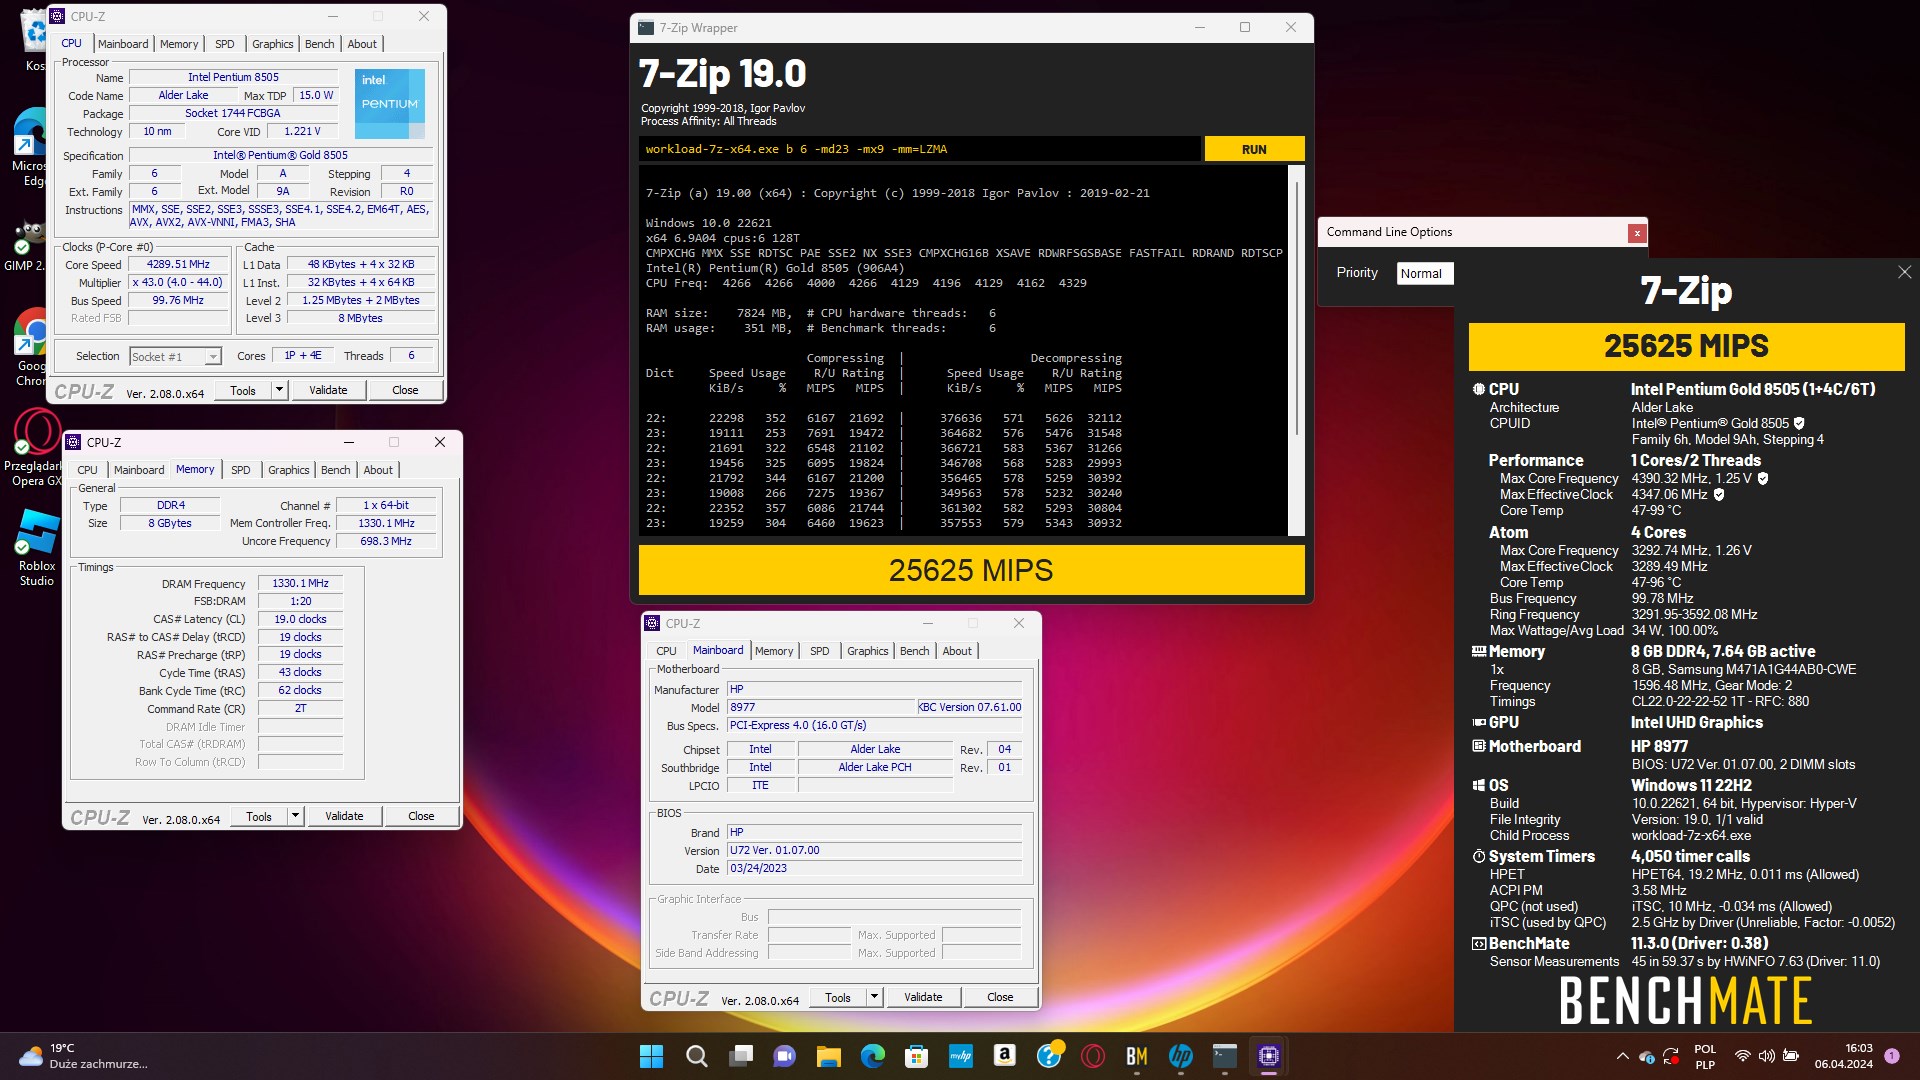Open Memory tab in top CPU-Z window
Screen dimensions: 1920x1080
[x=179, y=44]
